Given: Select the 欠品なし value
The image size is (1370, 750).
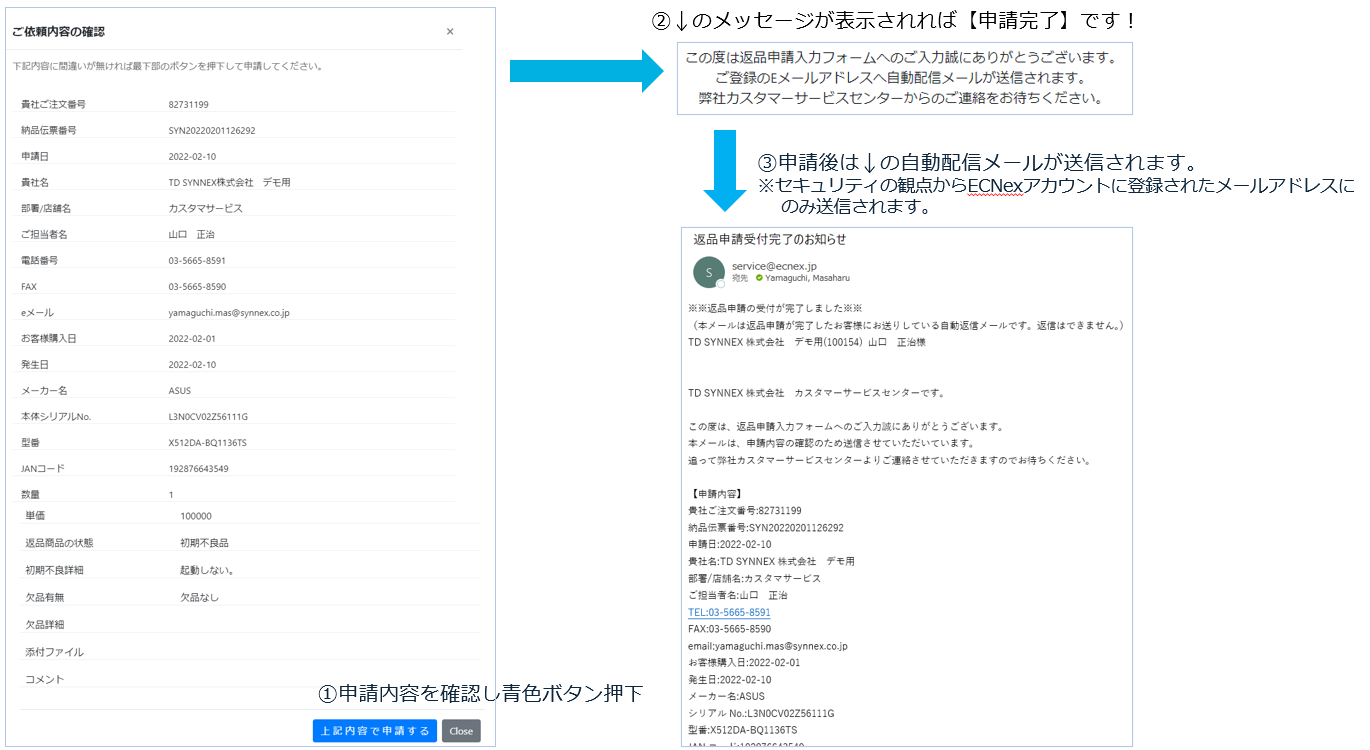Looking at the screenshot, I should coord(199,597).
